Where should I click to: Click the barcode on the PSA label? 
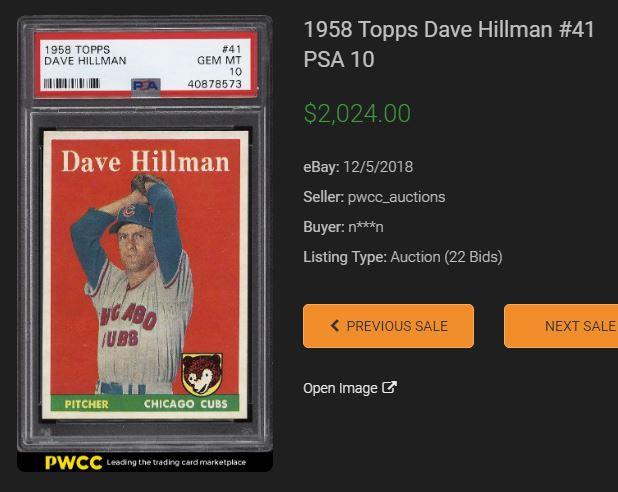click(72, 83)
